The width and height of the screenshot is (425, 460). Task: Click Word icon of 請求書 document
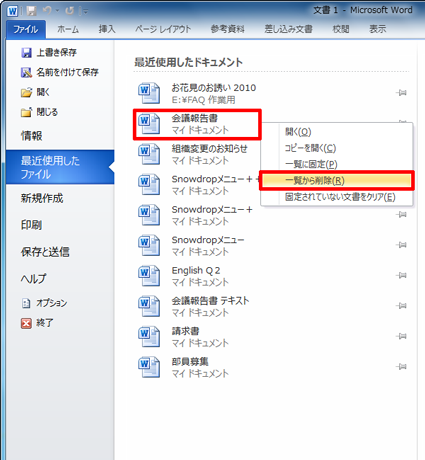click(149, 337)
